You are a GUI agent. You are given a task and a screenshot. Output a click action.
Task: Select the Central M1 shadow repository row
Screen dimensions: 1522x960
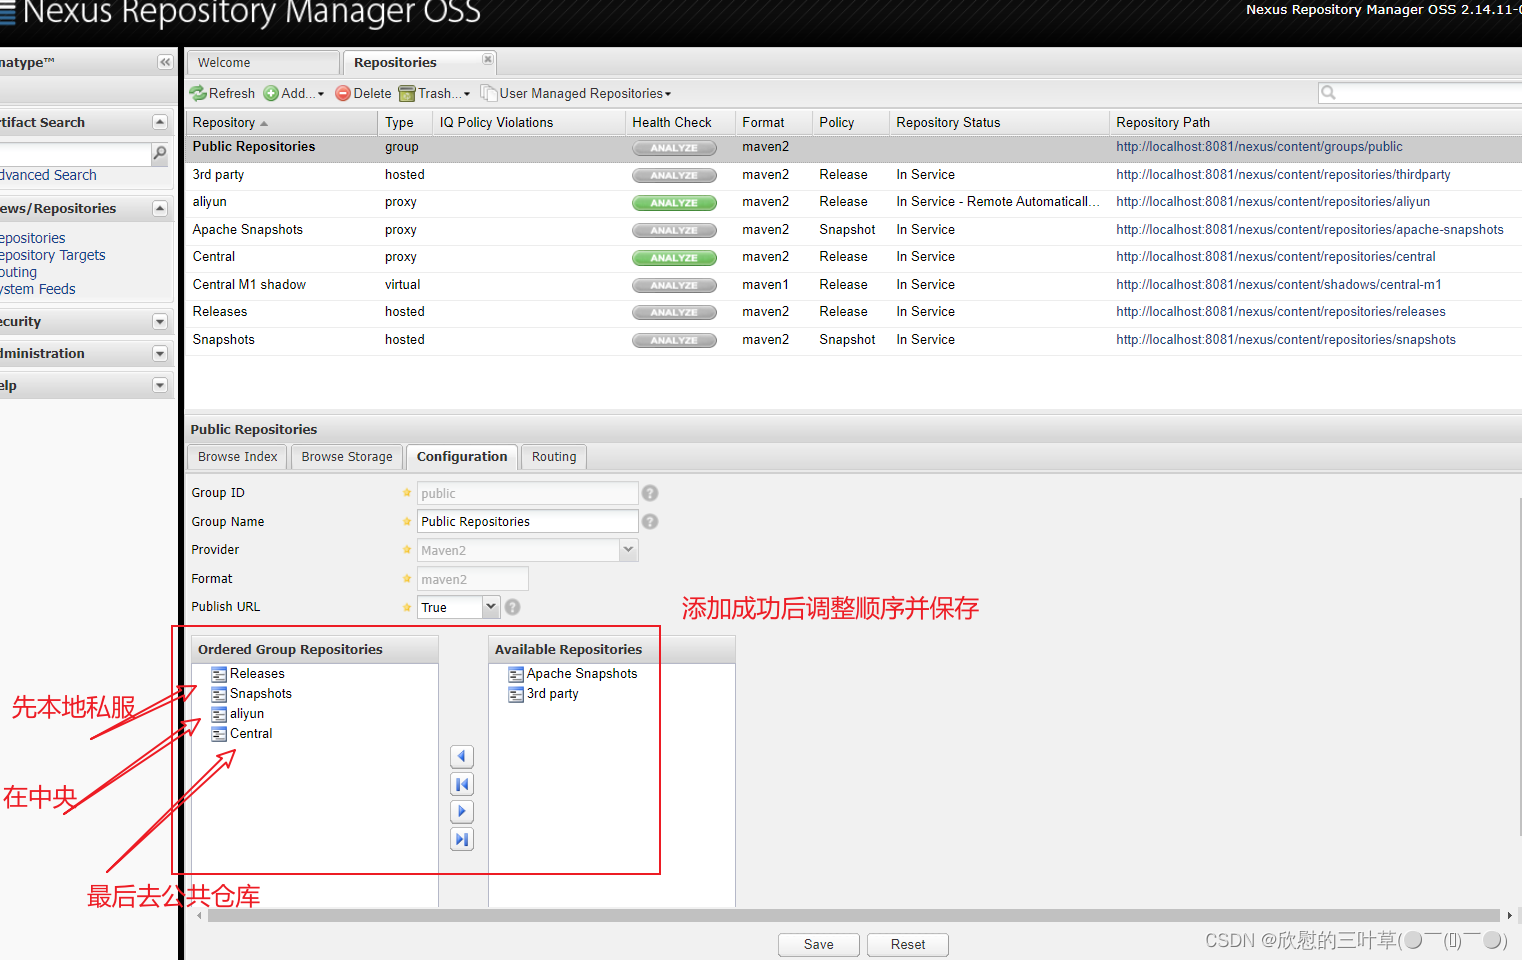tap(853, 285)
